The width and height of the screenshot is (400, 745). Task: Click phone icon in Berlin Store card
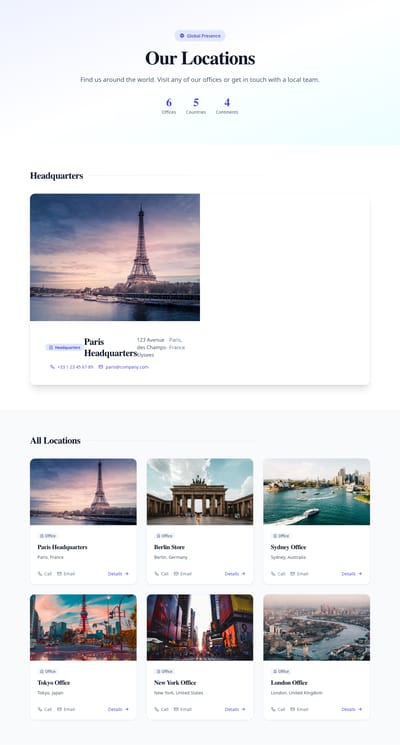tap(157, 573)
